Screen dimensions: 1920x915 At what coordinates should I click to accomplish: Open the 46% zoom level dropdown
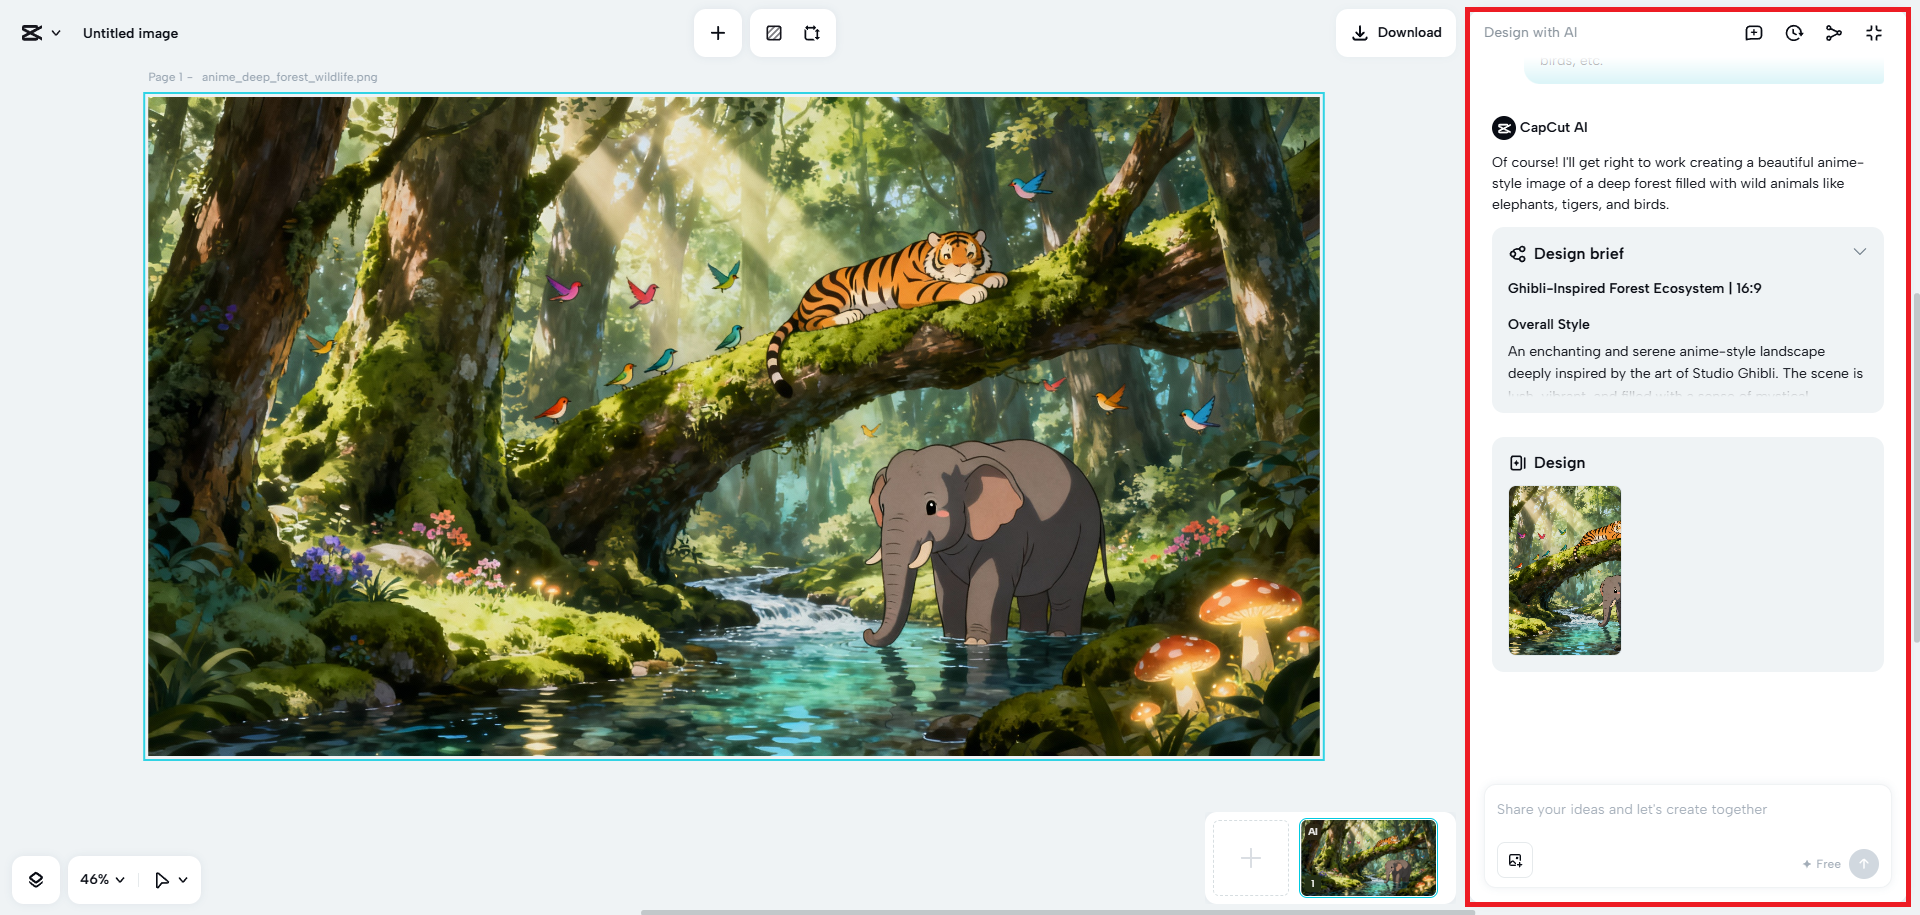point(102,880)
